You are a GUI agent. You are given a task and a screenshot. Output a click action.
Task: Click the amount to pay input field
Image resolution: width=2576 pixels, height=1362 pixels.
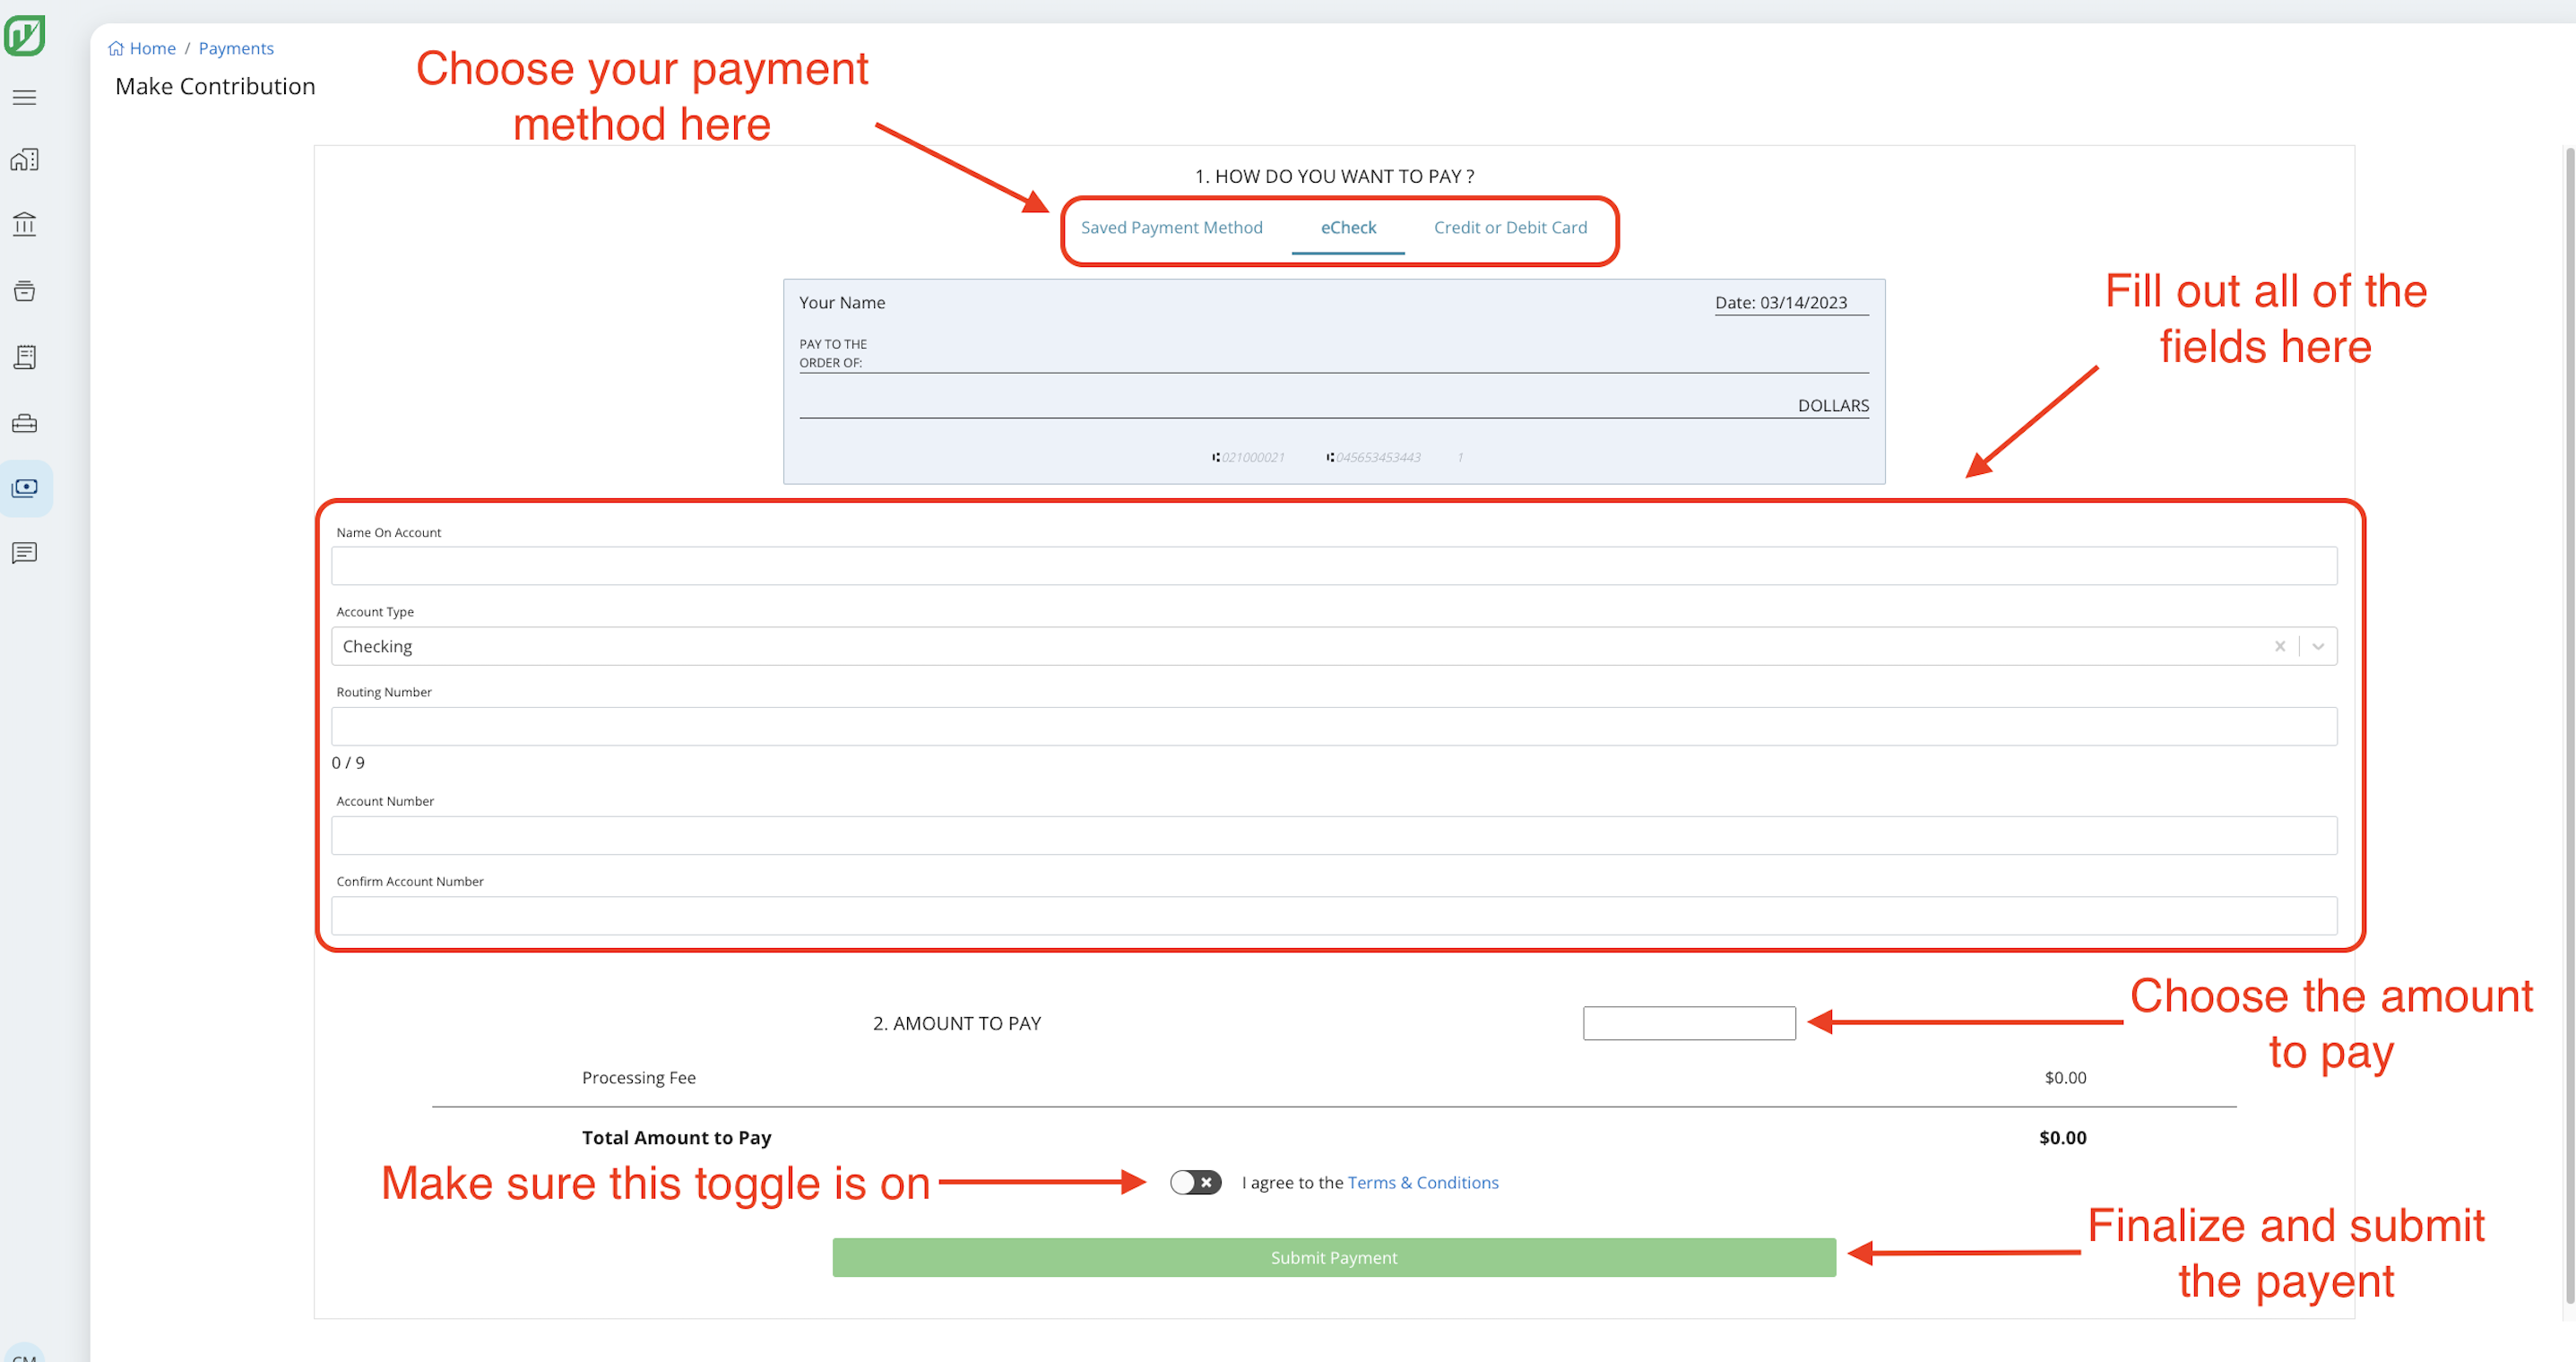(x=1688, y=1022)
